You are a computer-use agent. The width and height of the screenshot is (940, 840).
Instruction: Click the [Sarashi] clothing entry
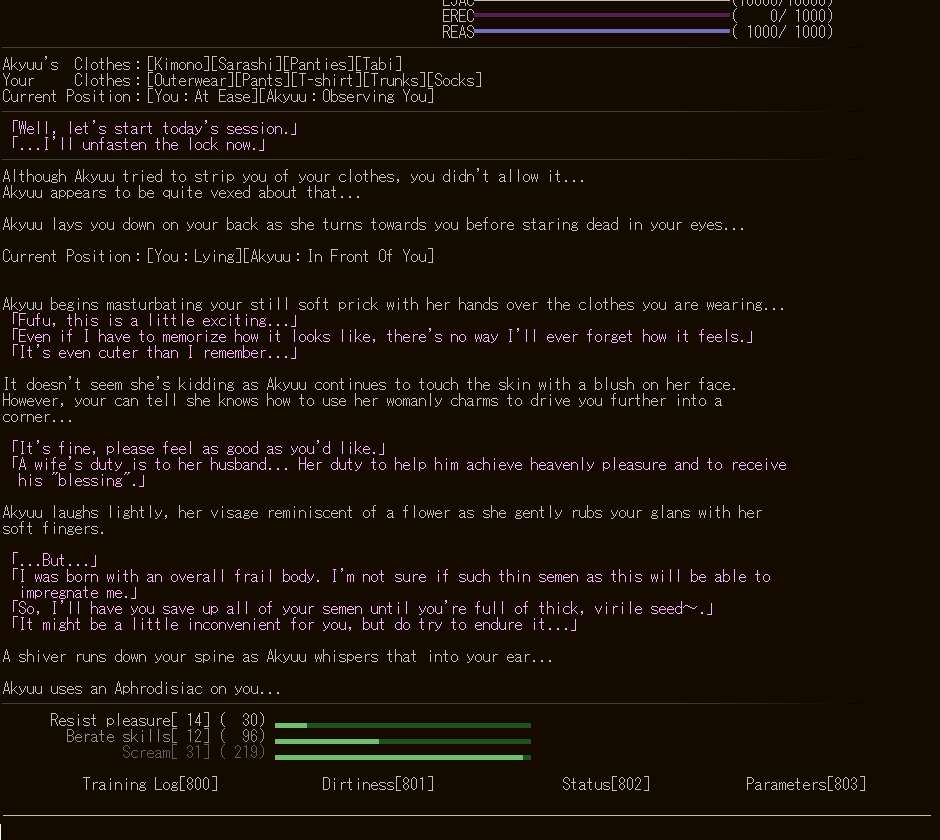click(246, 64)
